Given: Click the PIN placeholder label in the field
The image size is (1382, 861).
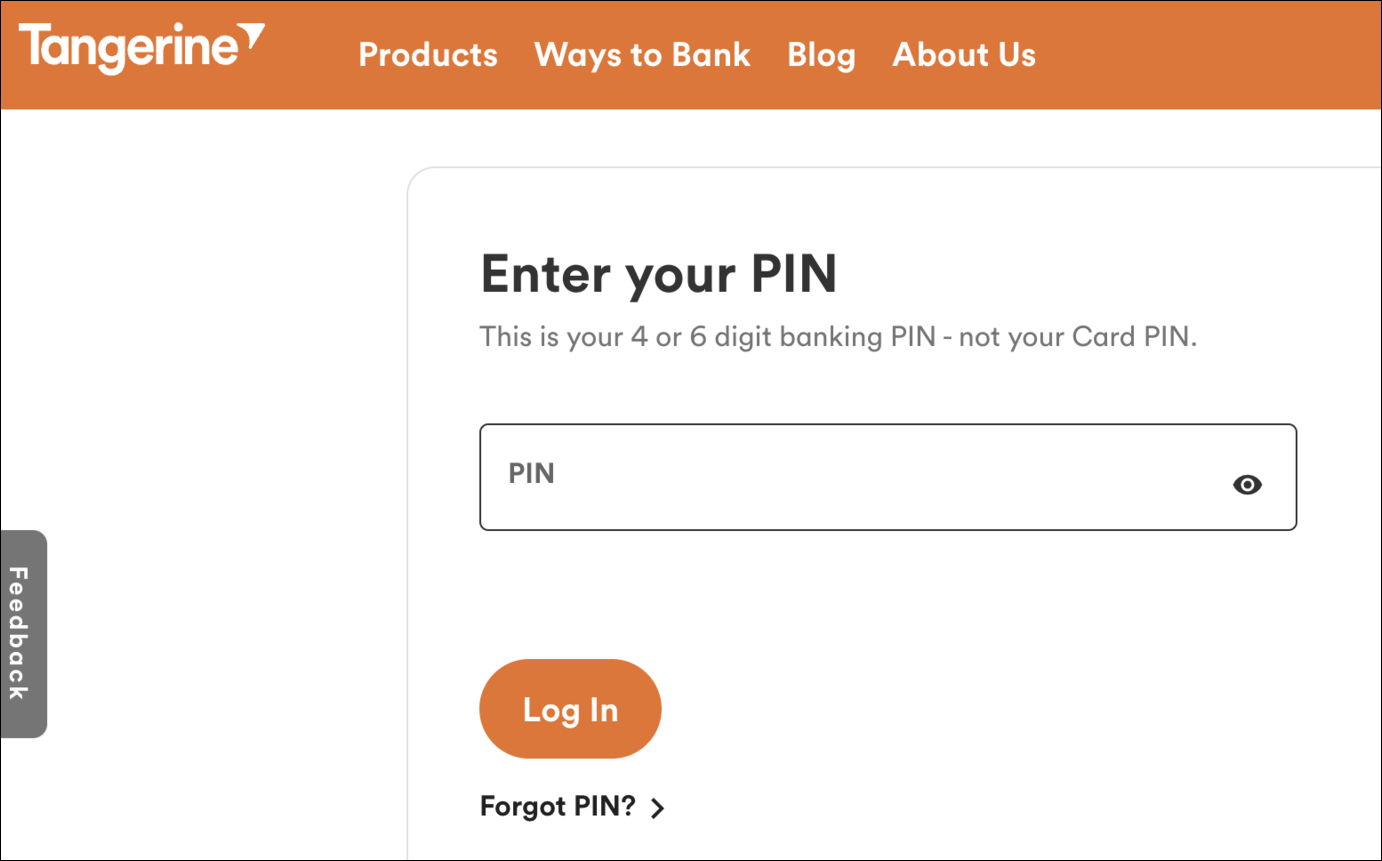Looking at the screenshot, I should pos(531,473).
